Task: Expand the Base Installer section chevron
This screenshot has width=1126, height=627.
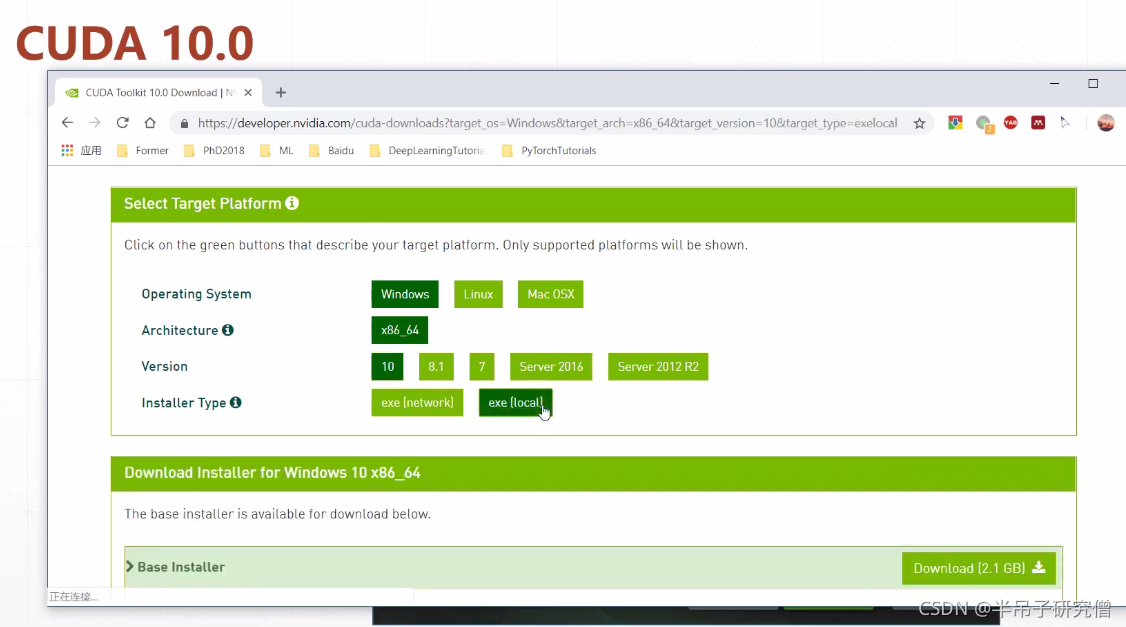Action: pos(130,567)
